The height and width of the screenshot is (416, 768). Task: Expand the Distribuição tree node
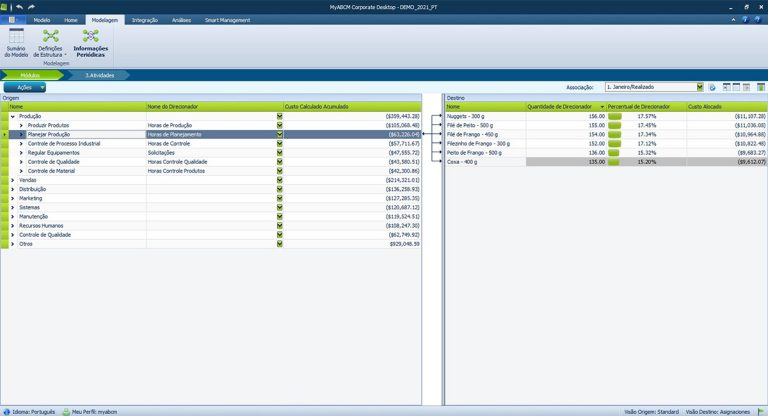pyautogui.click(x=13, y=189)
